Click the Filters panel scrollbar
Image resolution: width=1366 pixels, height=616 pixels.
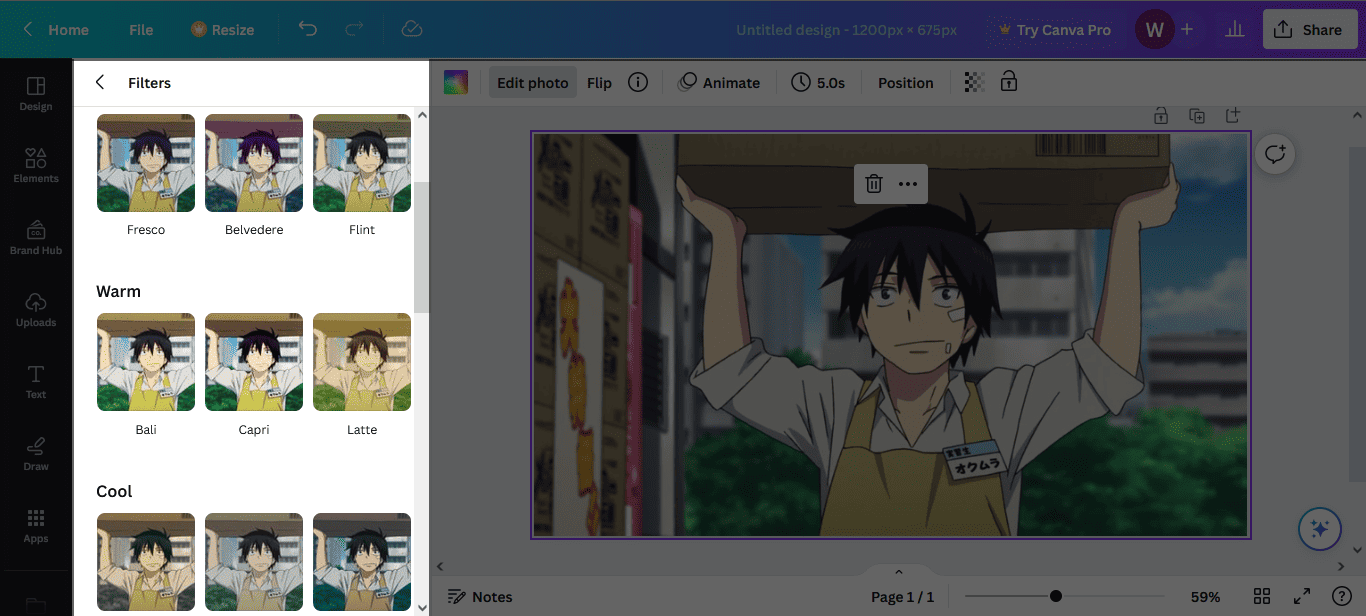[x=421, y=247]
